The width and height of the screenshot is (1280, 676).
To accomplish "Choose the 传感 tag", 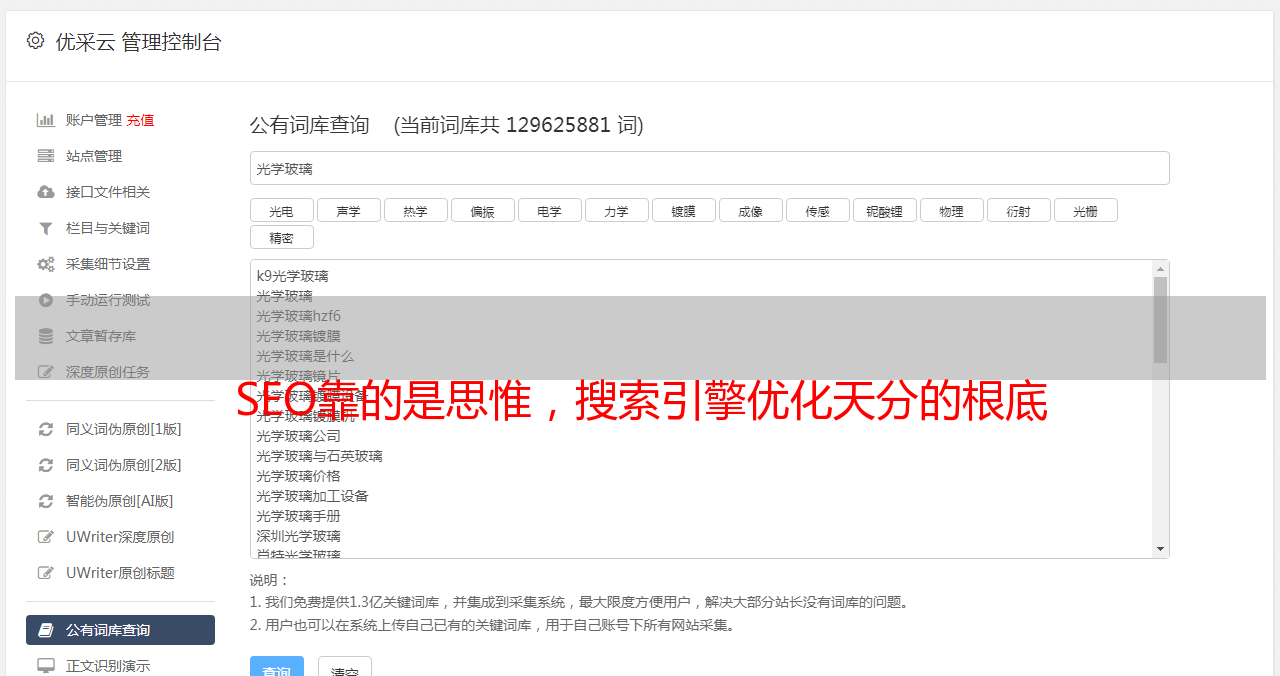I will click(817, 210).
